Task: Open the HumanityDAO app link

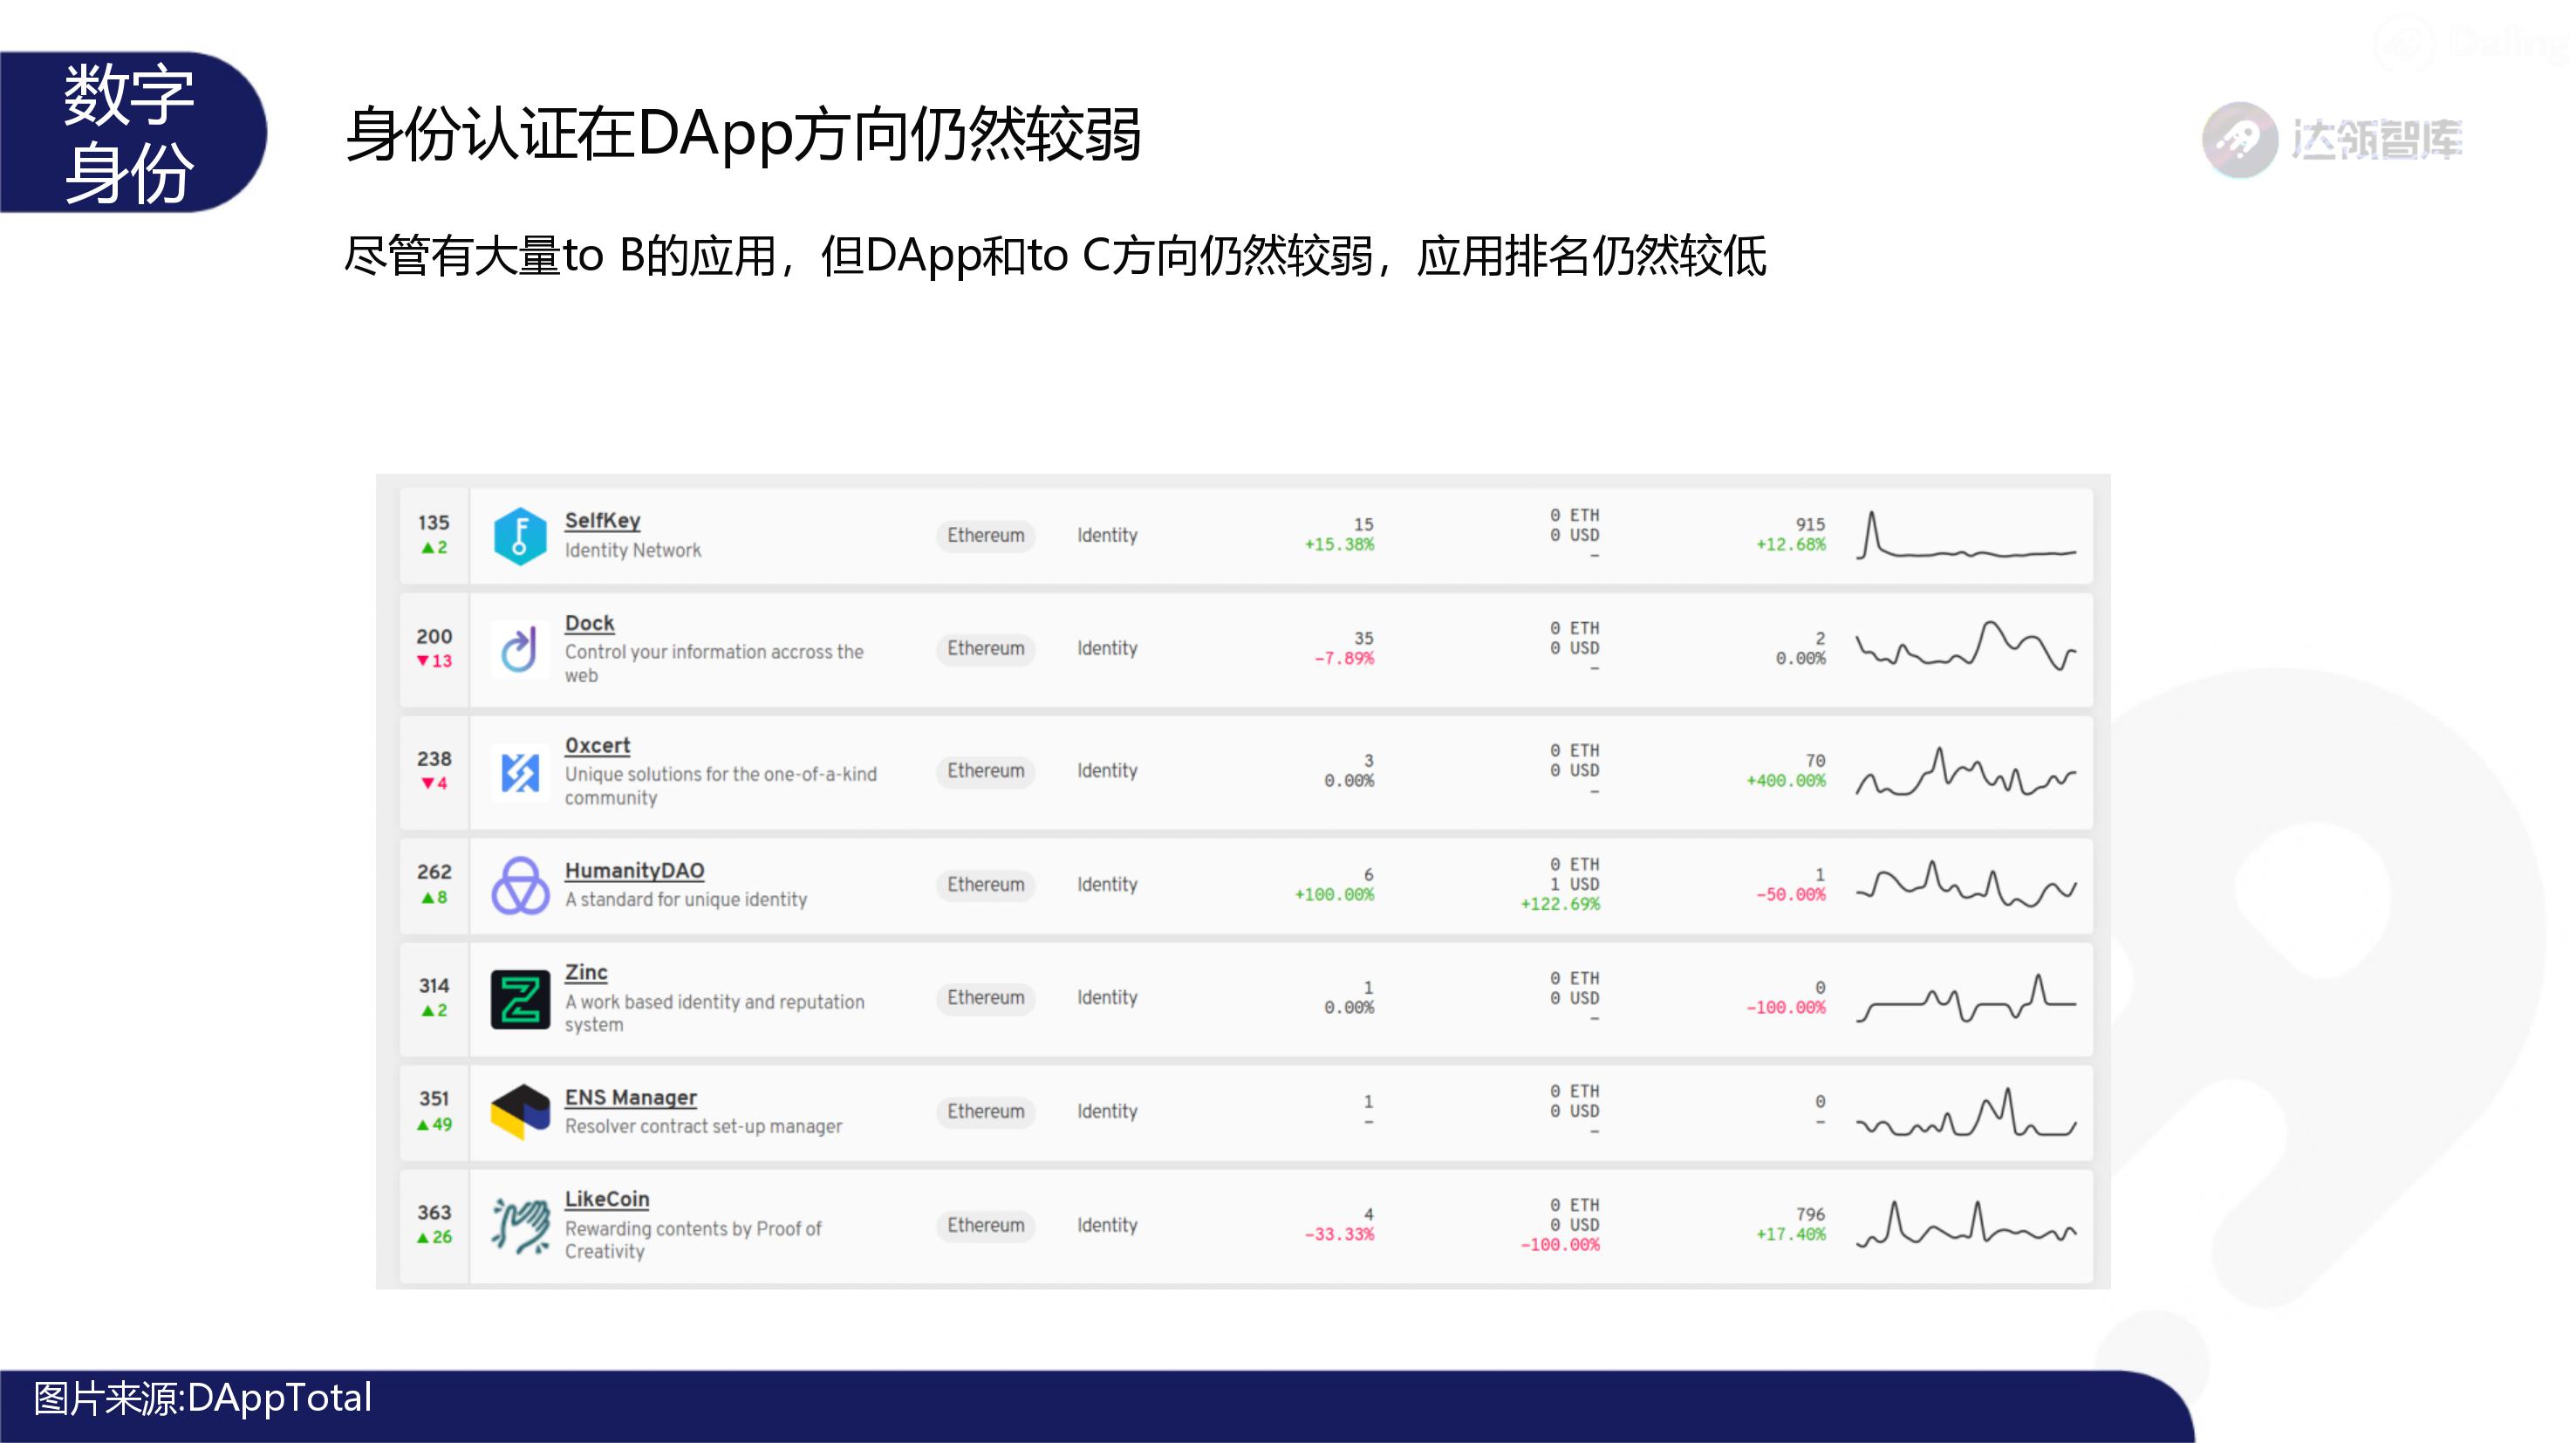Action: coord(634,871)
